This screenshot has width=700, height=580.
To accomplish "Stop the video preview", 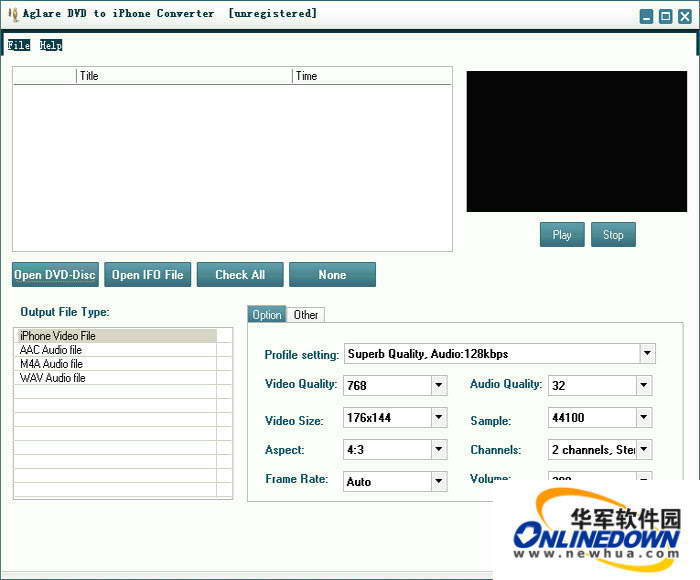I will click(613, 234).
